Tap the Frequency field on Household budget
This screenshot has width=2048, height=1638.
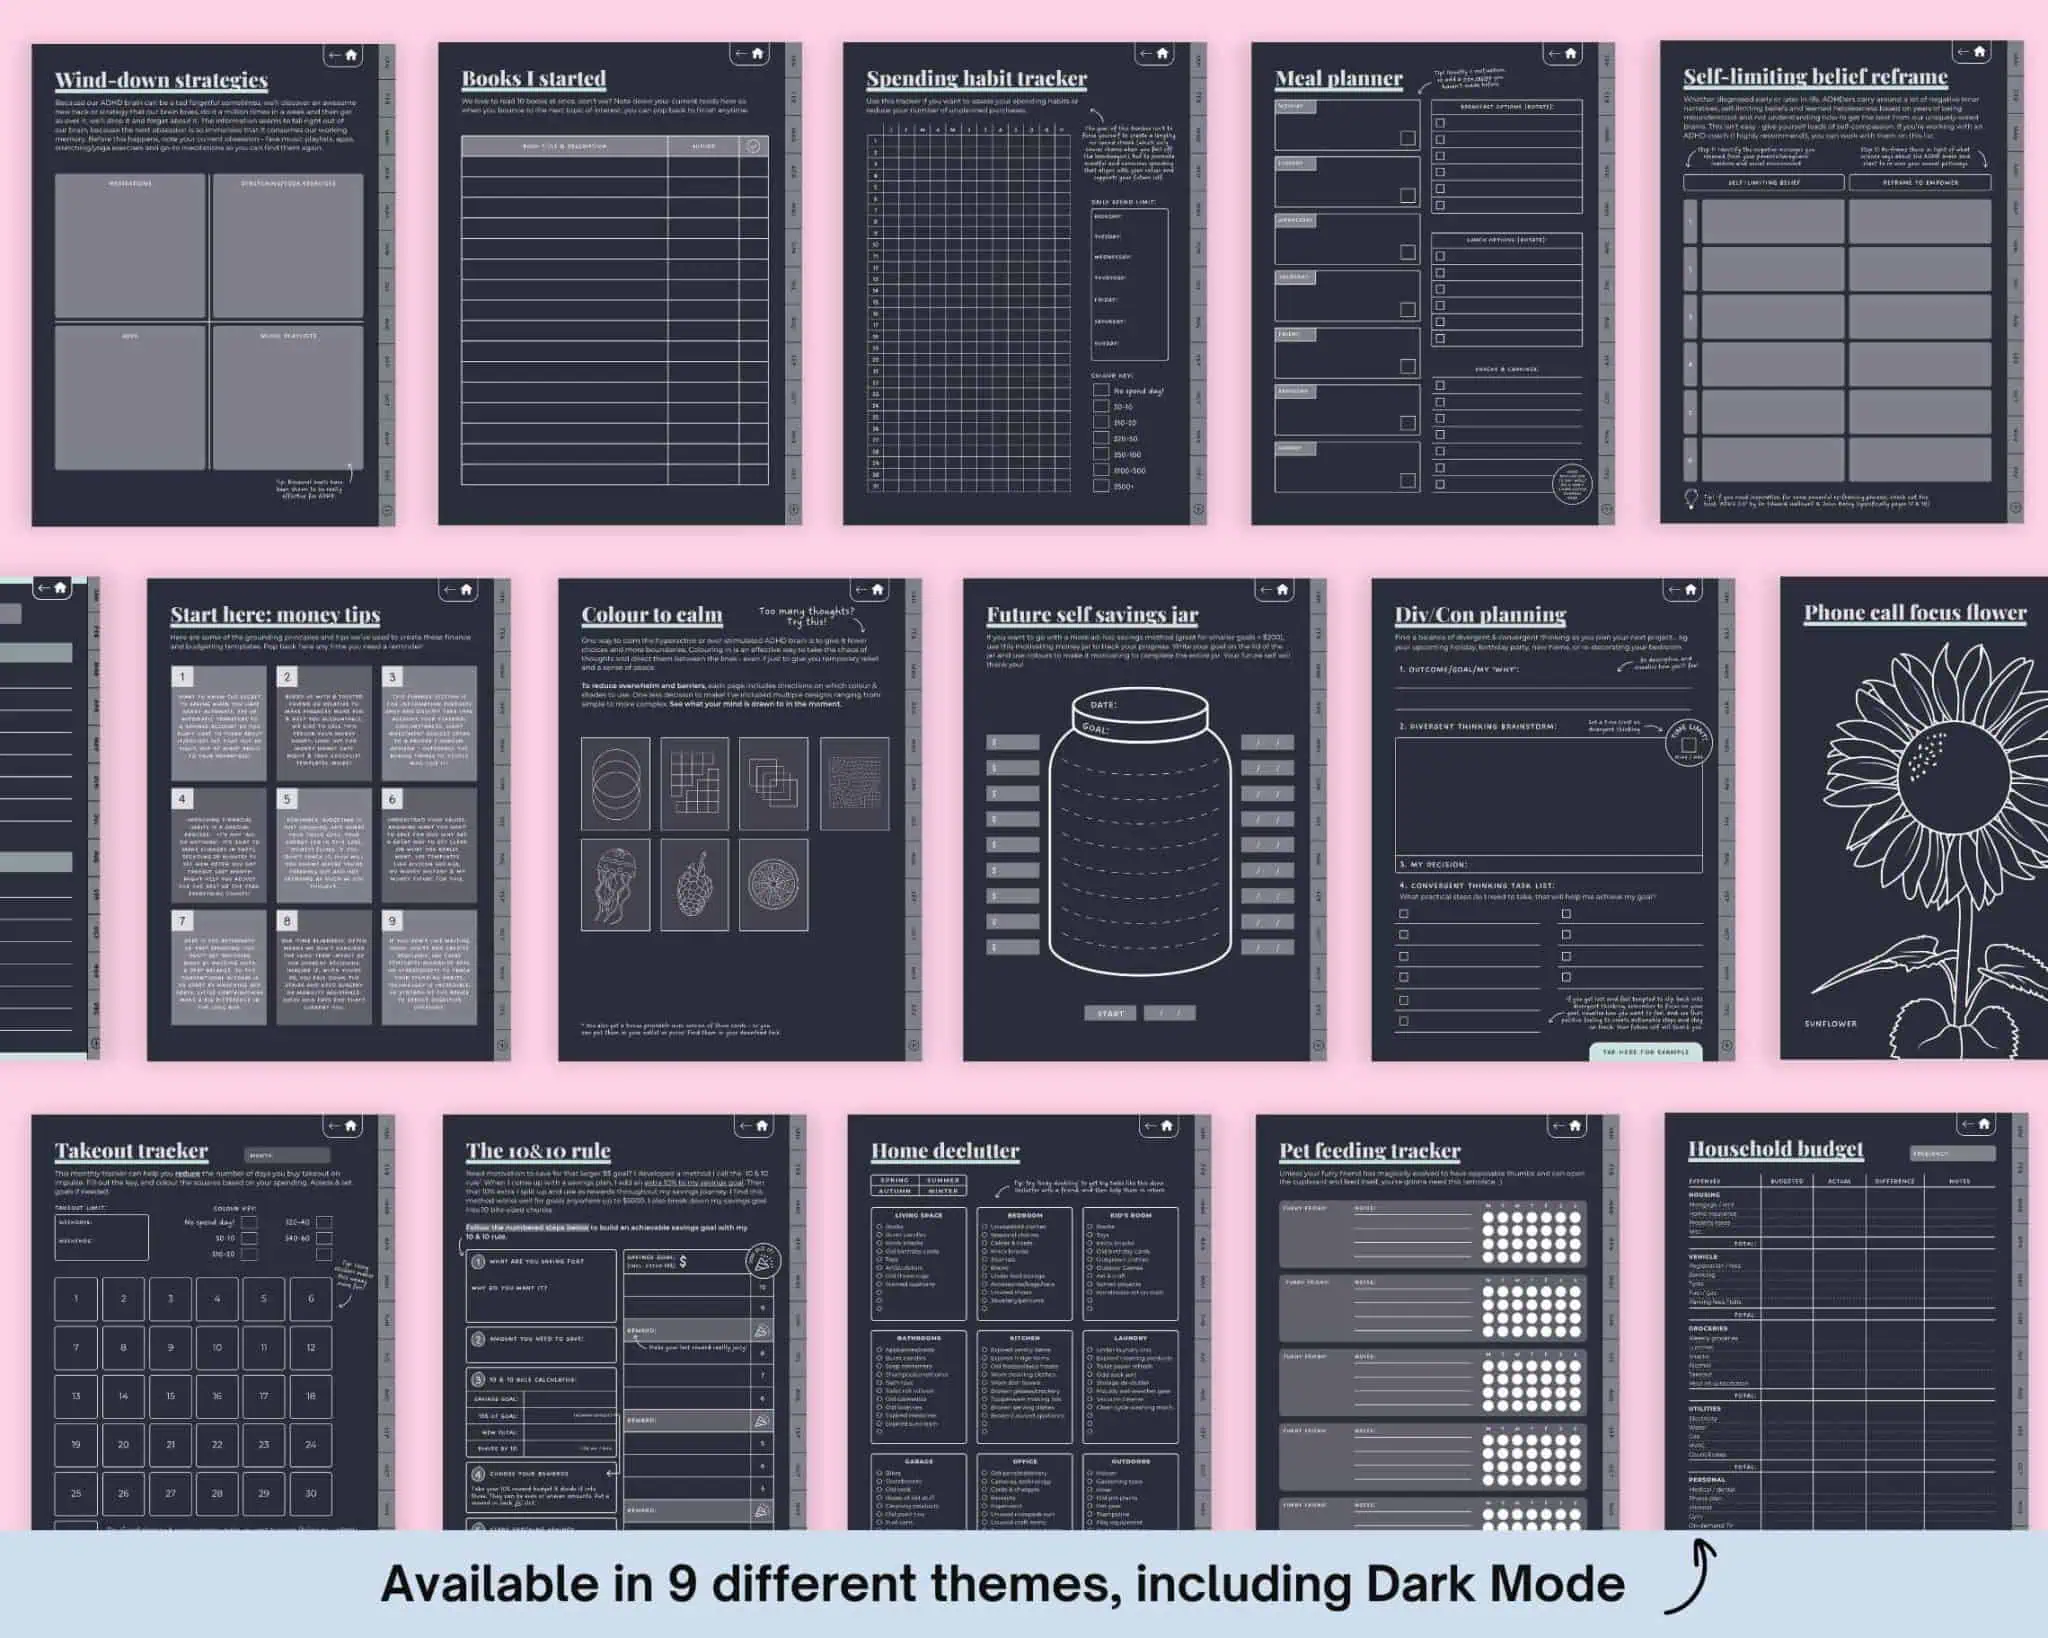click(1952, 1153)
